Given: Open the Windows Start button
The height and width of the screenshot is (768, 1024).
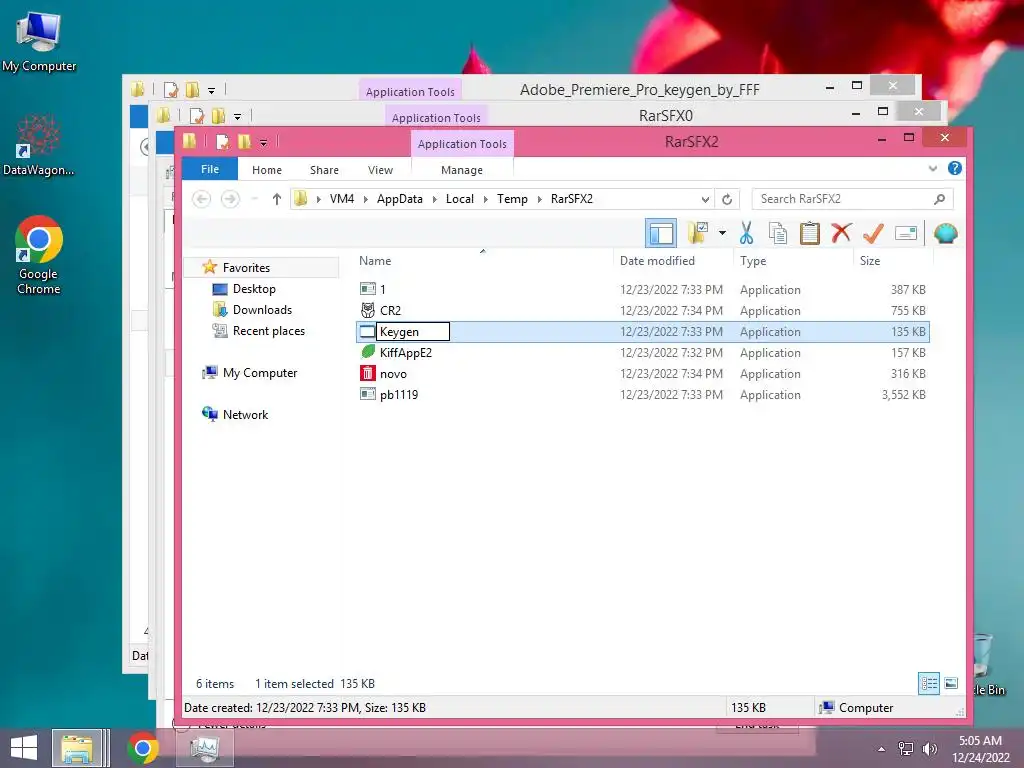Looking at the screenshot, I should click(x=24, y=748).
